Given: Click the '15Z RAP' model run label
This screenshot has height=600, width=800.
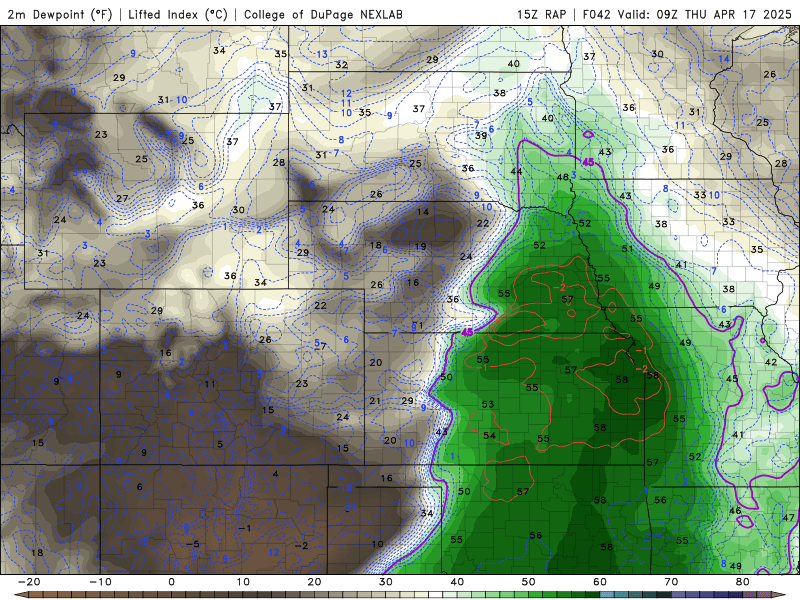Looking at the screenshot, I should [x=541, y=14].
